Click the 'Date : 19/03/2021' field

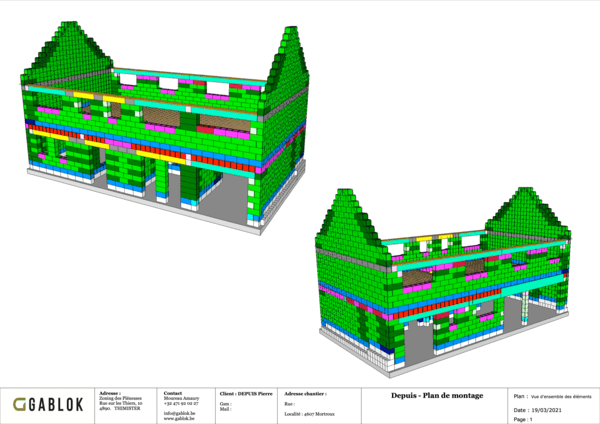tap(539, 410)
